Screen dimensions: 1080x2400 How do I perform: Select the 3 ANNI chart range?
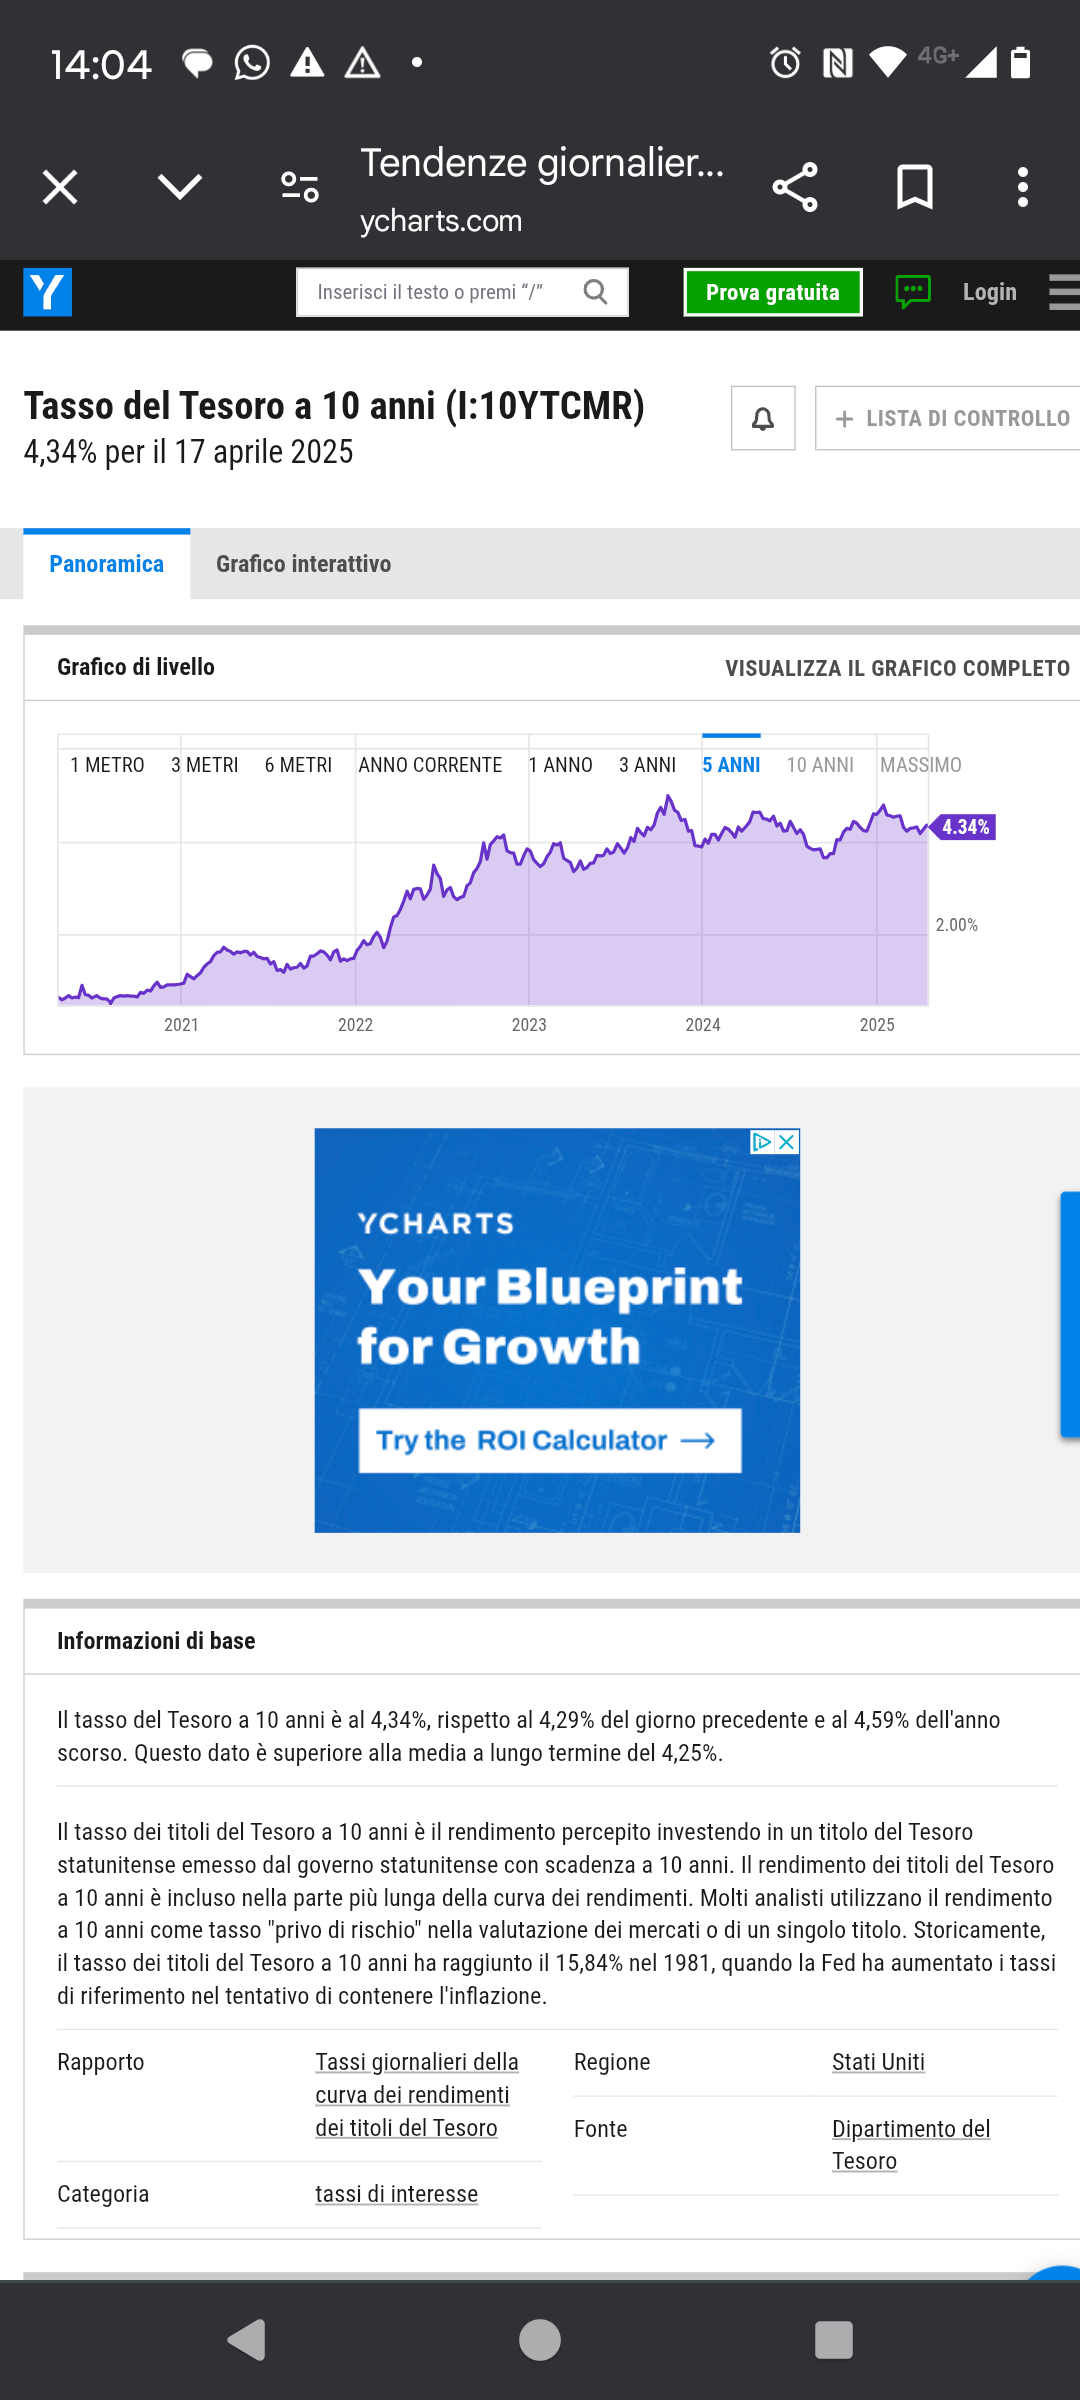[x=647, y=765]
